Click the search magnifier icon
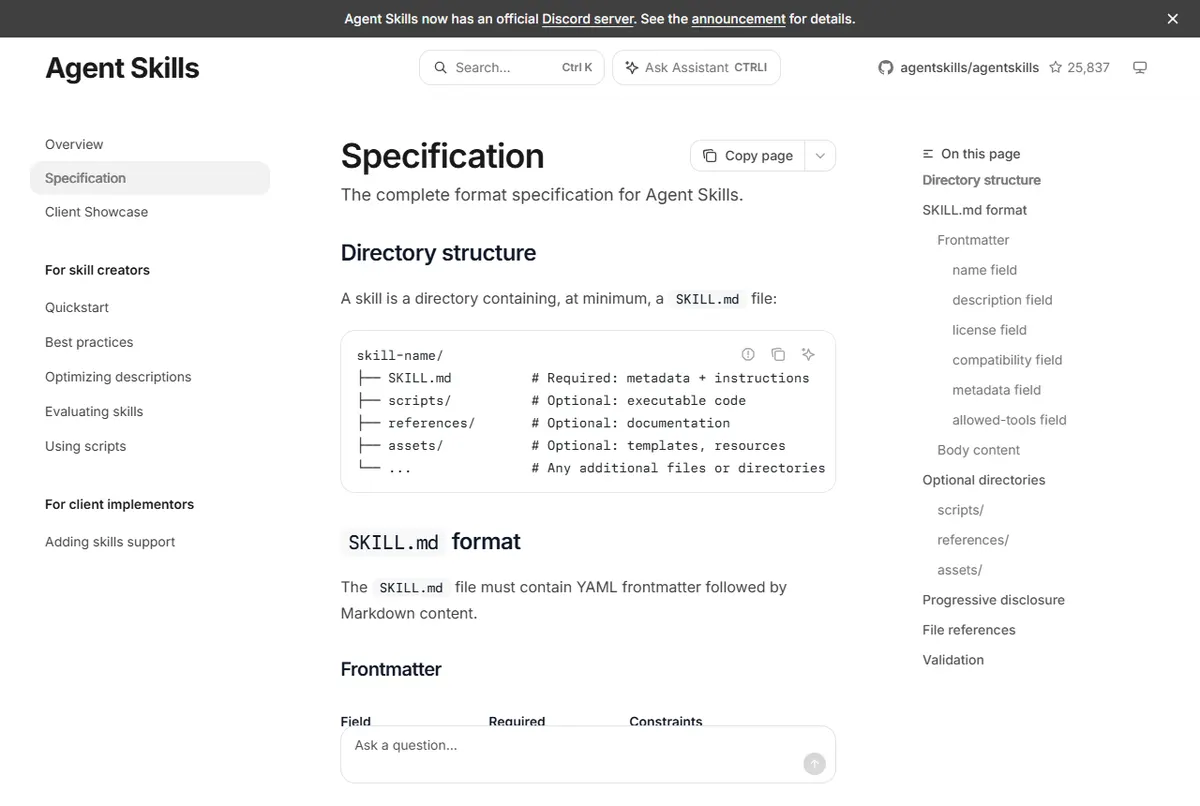The width and height of the screenshot is (1200, 806). (x=440, y=68)
